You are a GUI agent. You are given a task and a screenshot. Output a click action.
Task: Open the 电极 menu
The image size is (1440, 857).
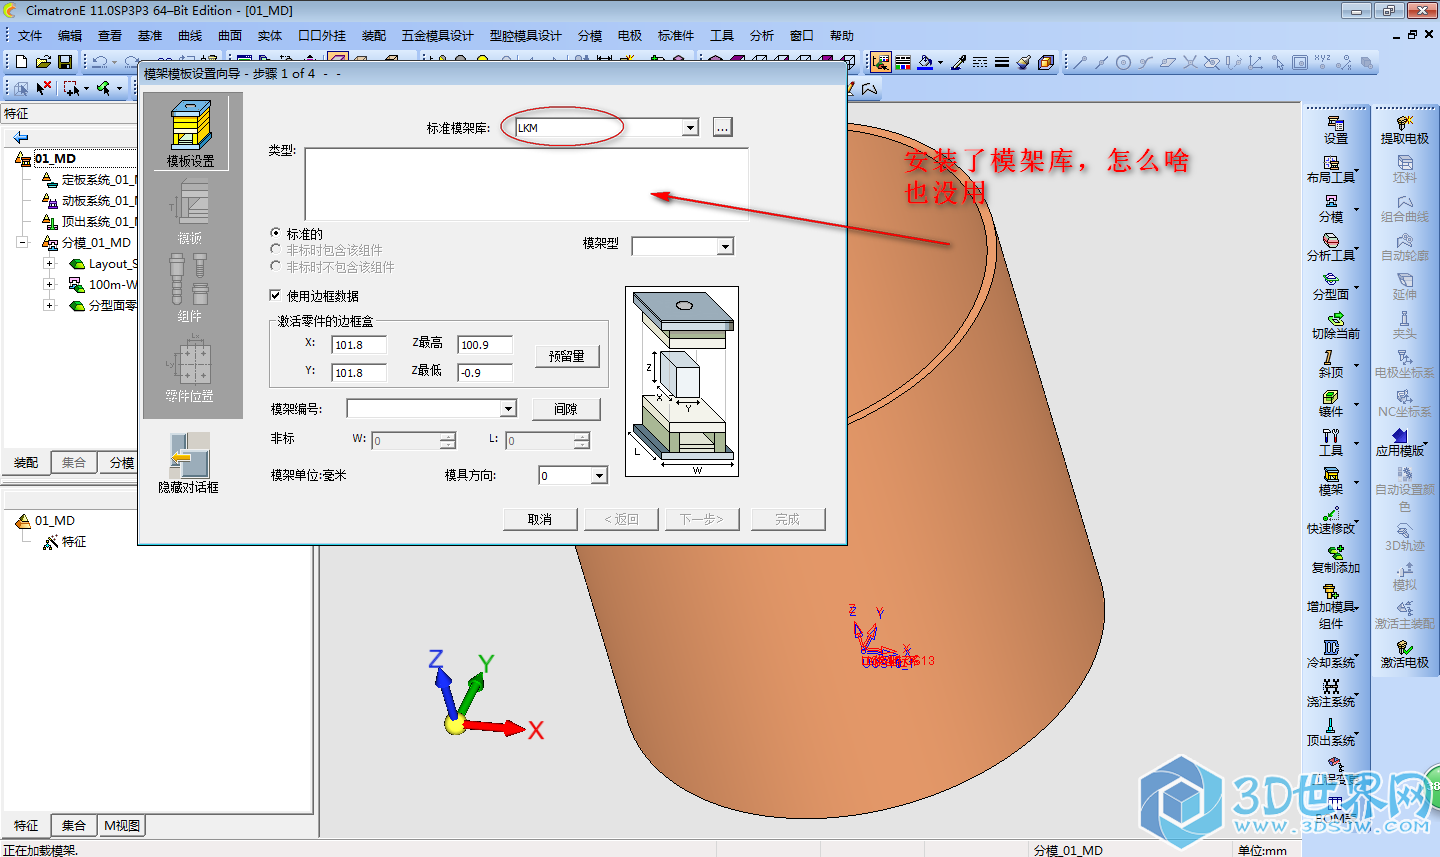coord(630,36)
